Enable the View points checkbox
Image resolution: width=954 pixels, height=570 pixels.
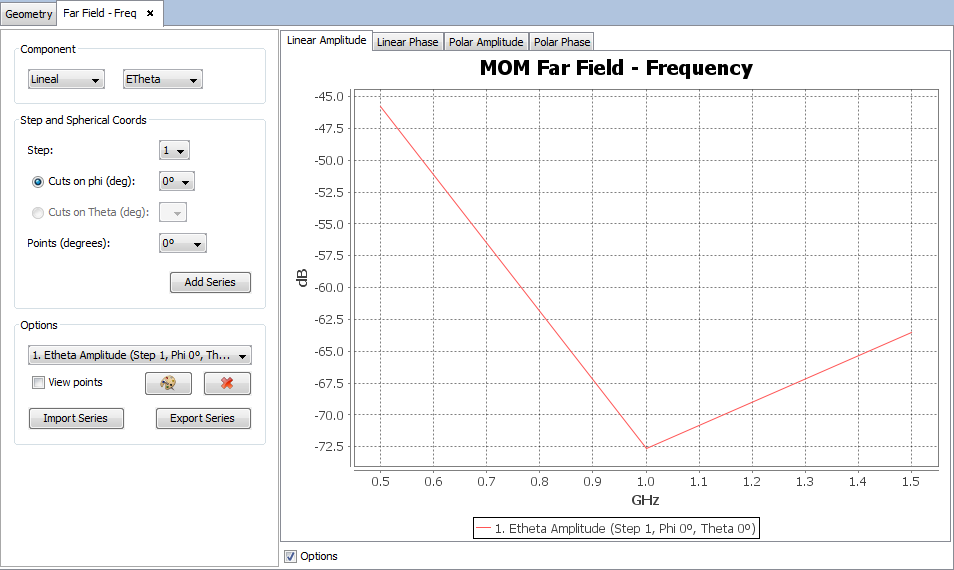[39, 382]
